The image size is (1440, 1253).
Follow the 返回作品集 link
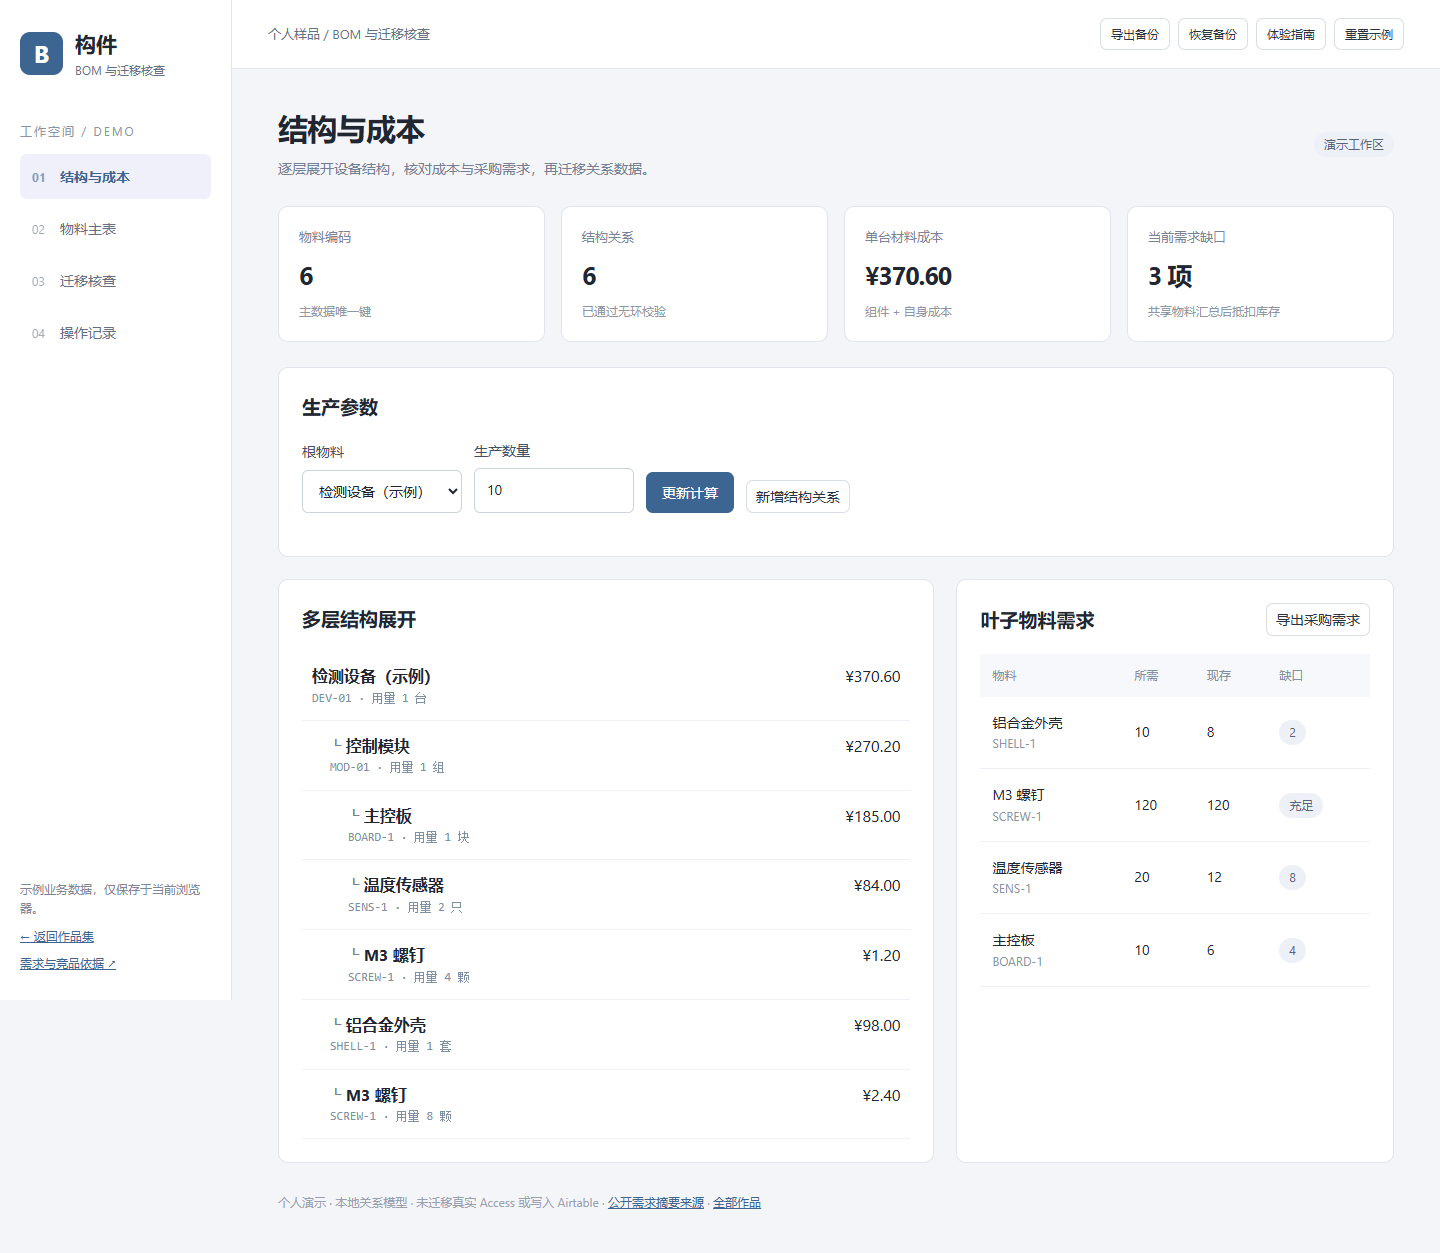point(57,937)
